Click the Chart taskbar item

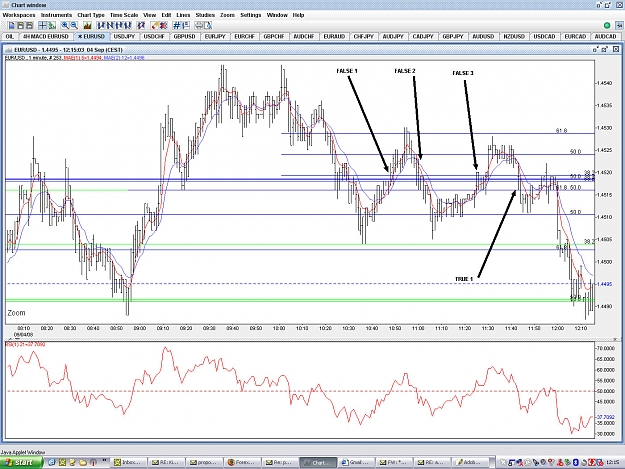coord(318,462)
